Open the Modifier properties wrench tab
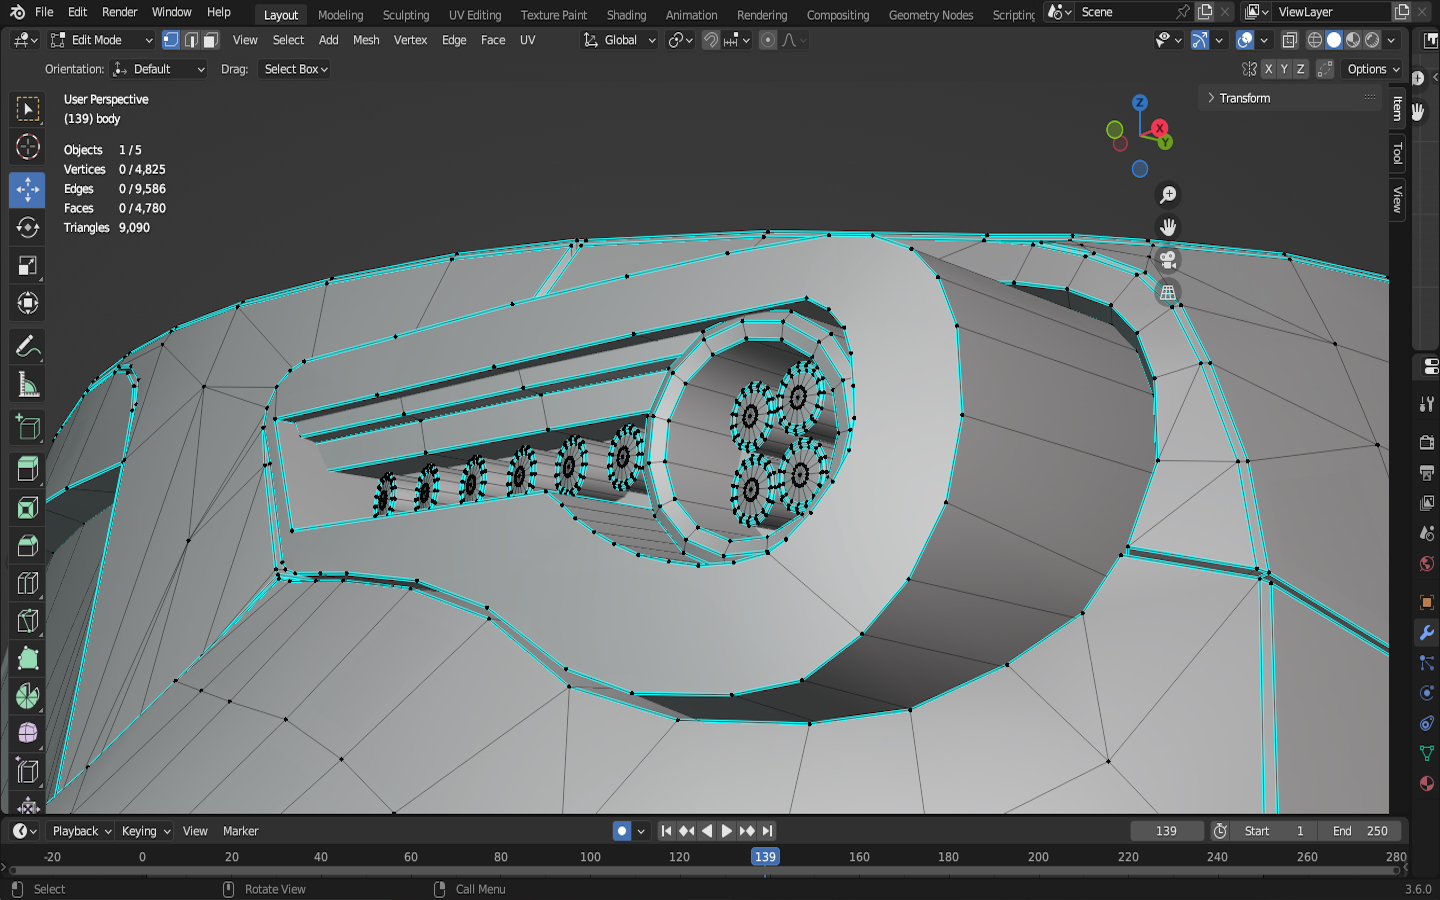The image size is (1440, 900). coord(1427,633)
